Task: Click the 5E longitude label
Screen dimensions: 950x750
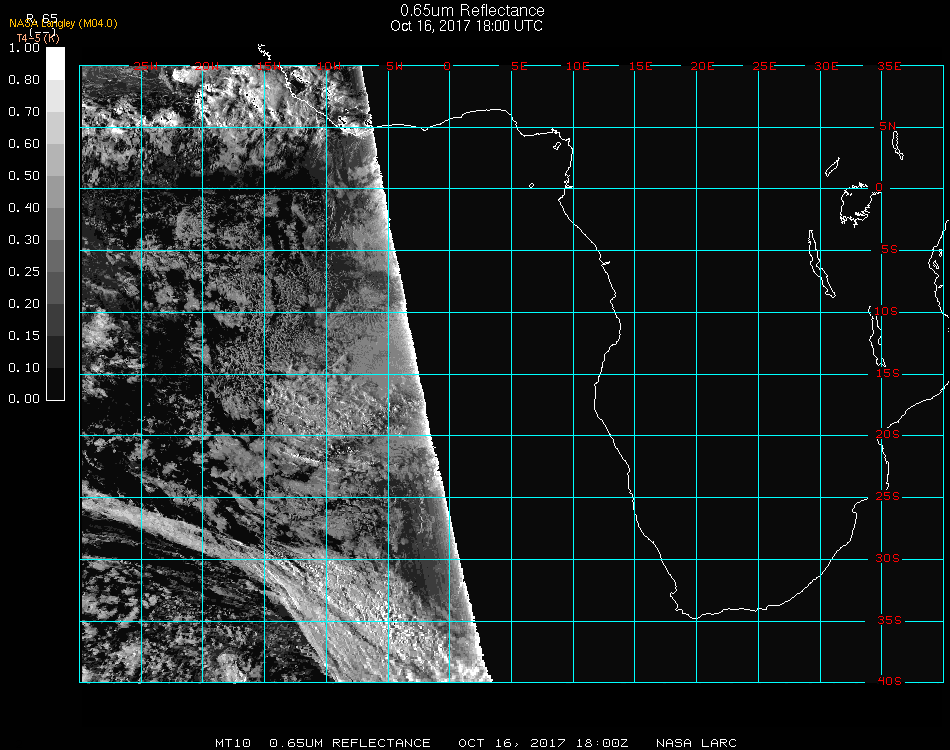Action: pos(519,66)
